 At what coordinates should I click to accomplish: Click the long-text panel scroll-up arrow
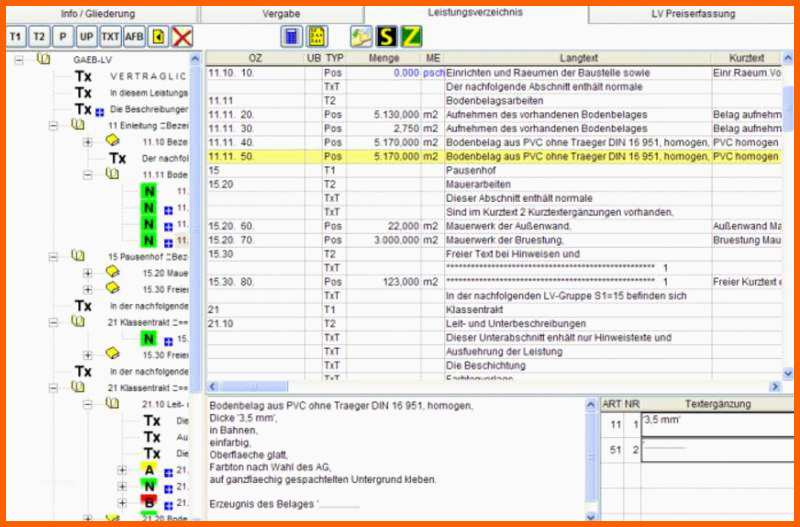click(x=590, y=406)
